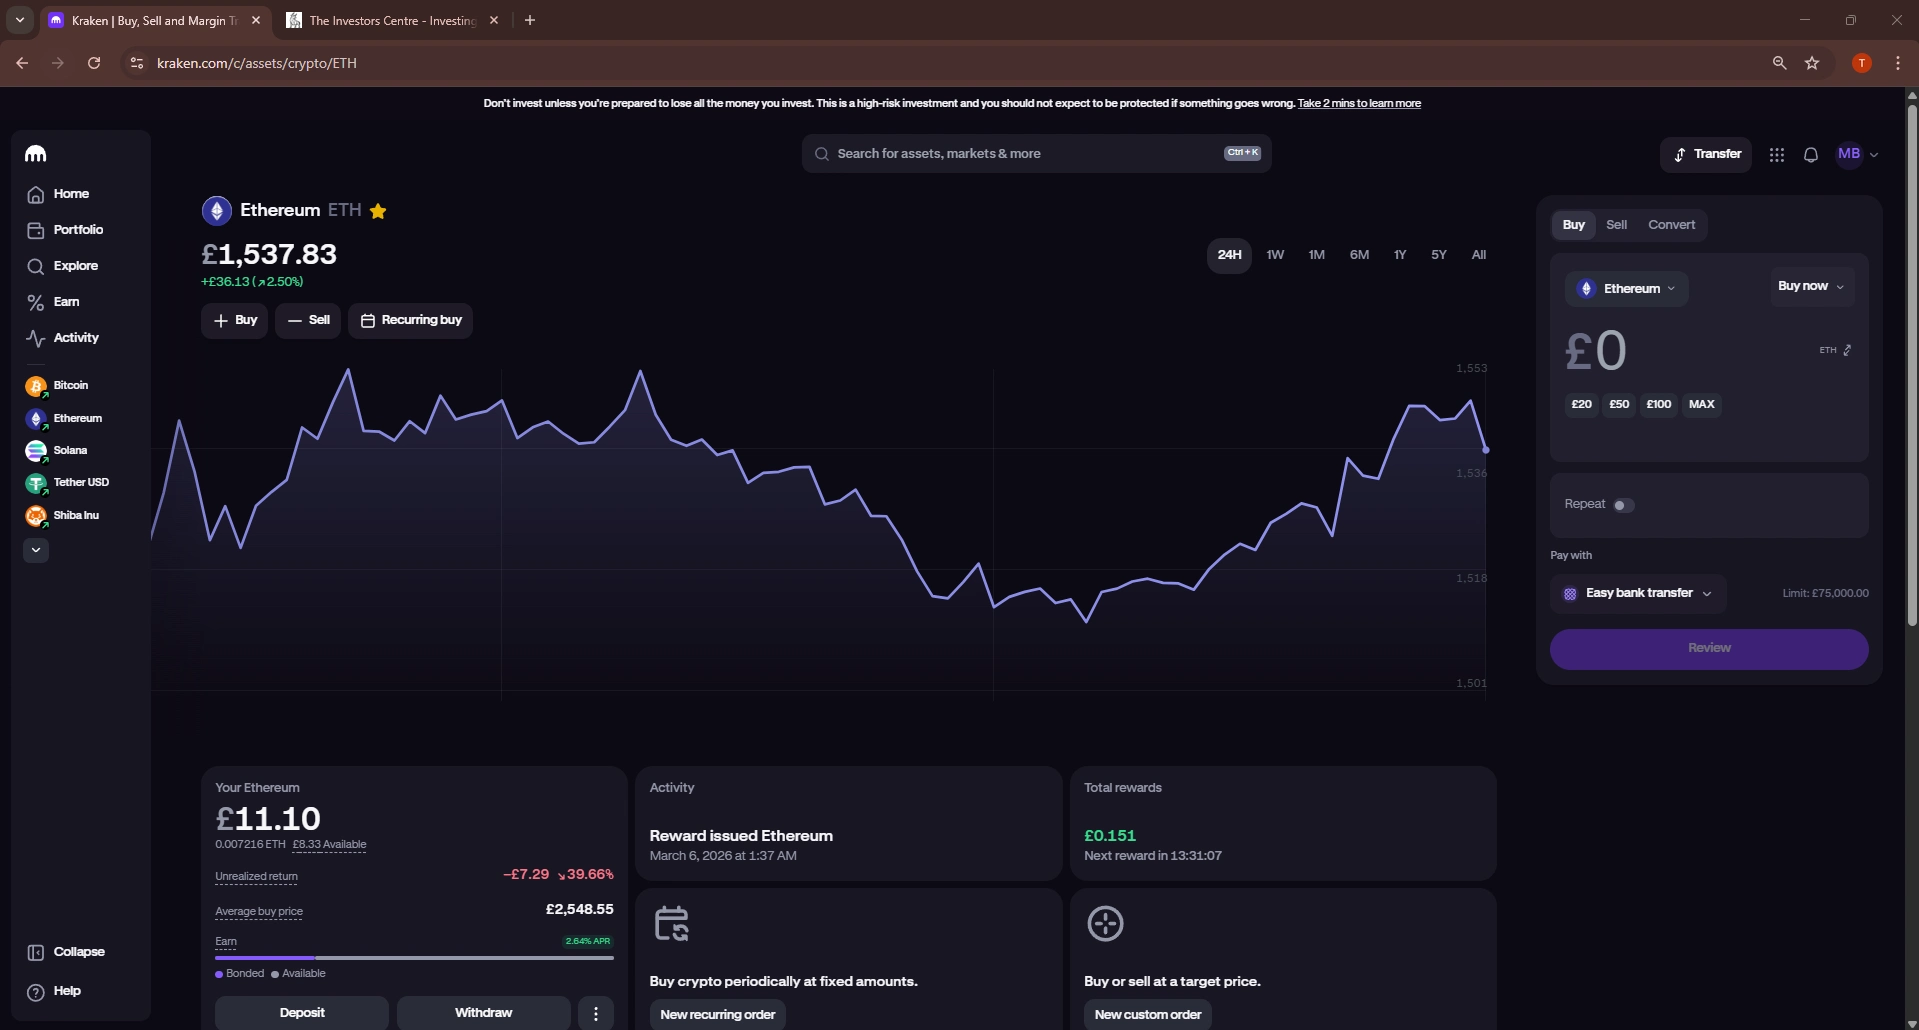Collapse the sidebar
The width and height of the screenshot is (1919, 1030).
66,952
